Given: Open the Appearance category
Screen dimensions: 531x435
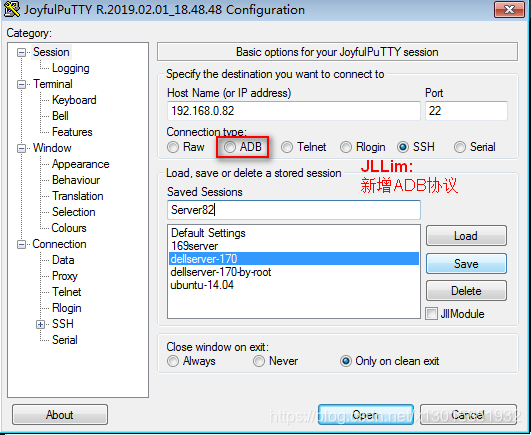Looking at the screenshot, I should click(81, 164).
